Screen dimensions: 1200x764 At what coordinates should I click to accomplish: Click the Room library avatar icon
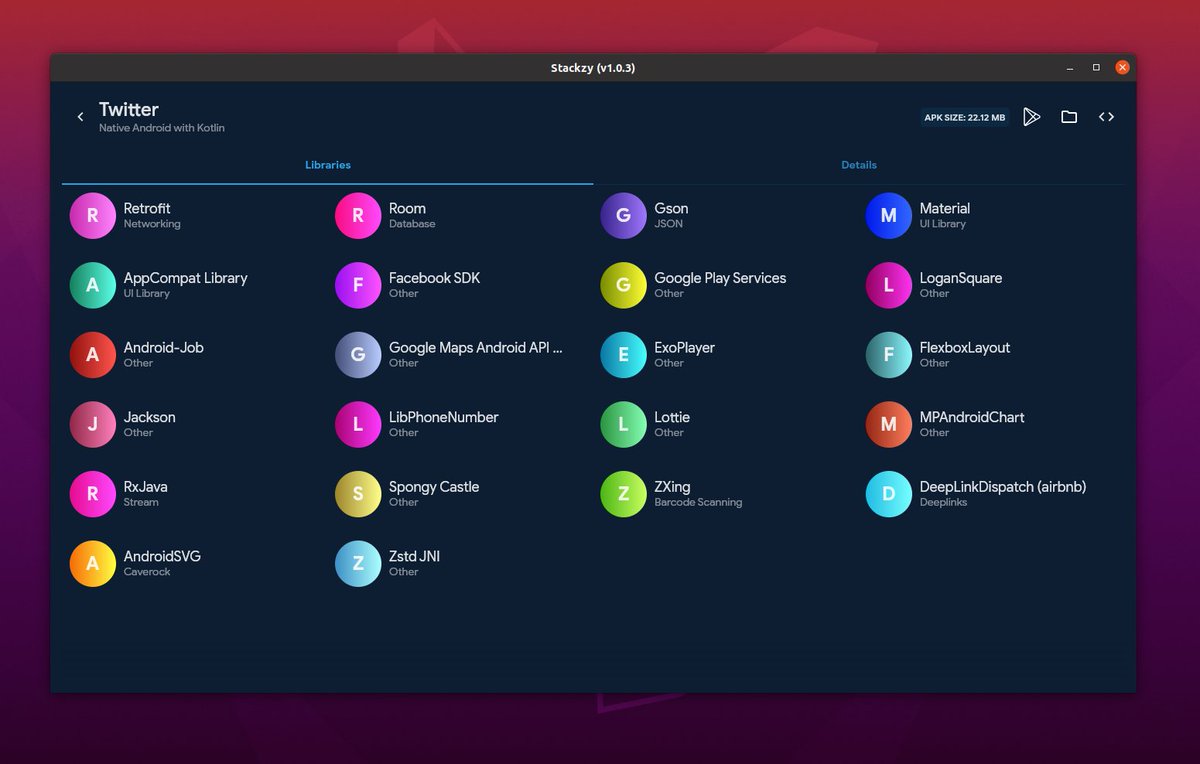tap(358, 216)
